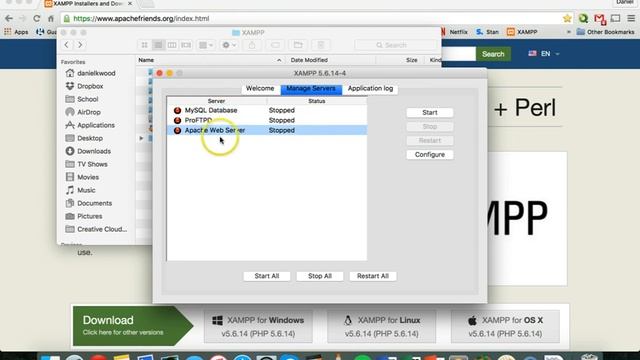Image resolution: width=640 pixels, height=360 pixels.
Task: Open AirDrop in the Finder sidebar
Action: 89,112
